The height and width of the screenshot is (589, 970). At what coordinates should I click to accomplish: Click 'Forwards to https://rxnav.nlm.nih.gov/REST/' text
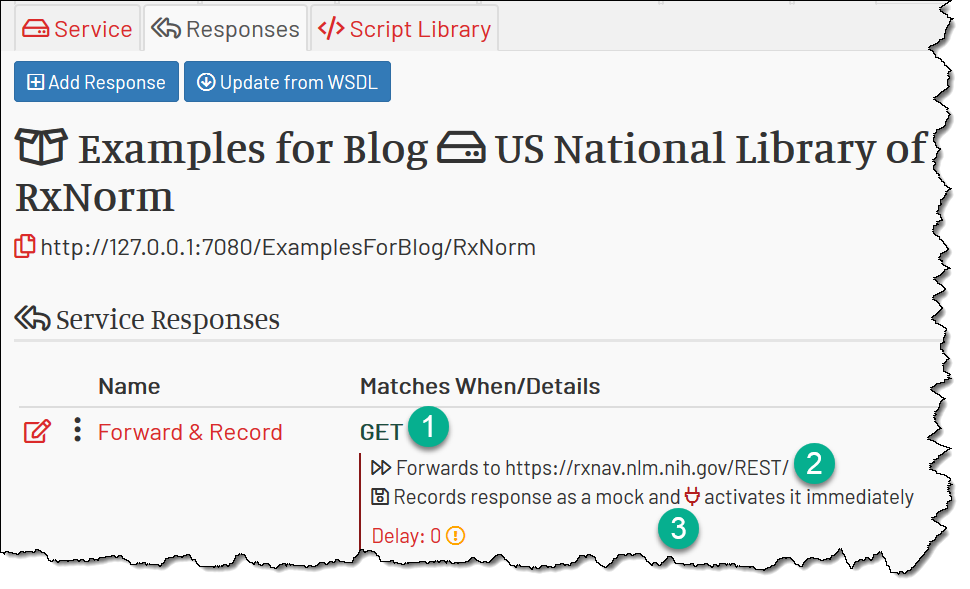click(593, 468)
